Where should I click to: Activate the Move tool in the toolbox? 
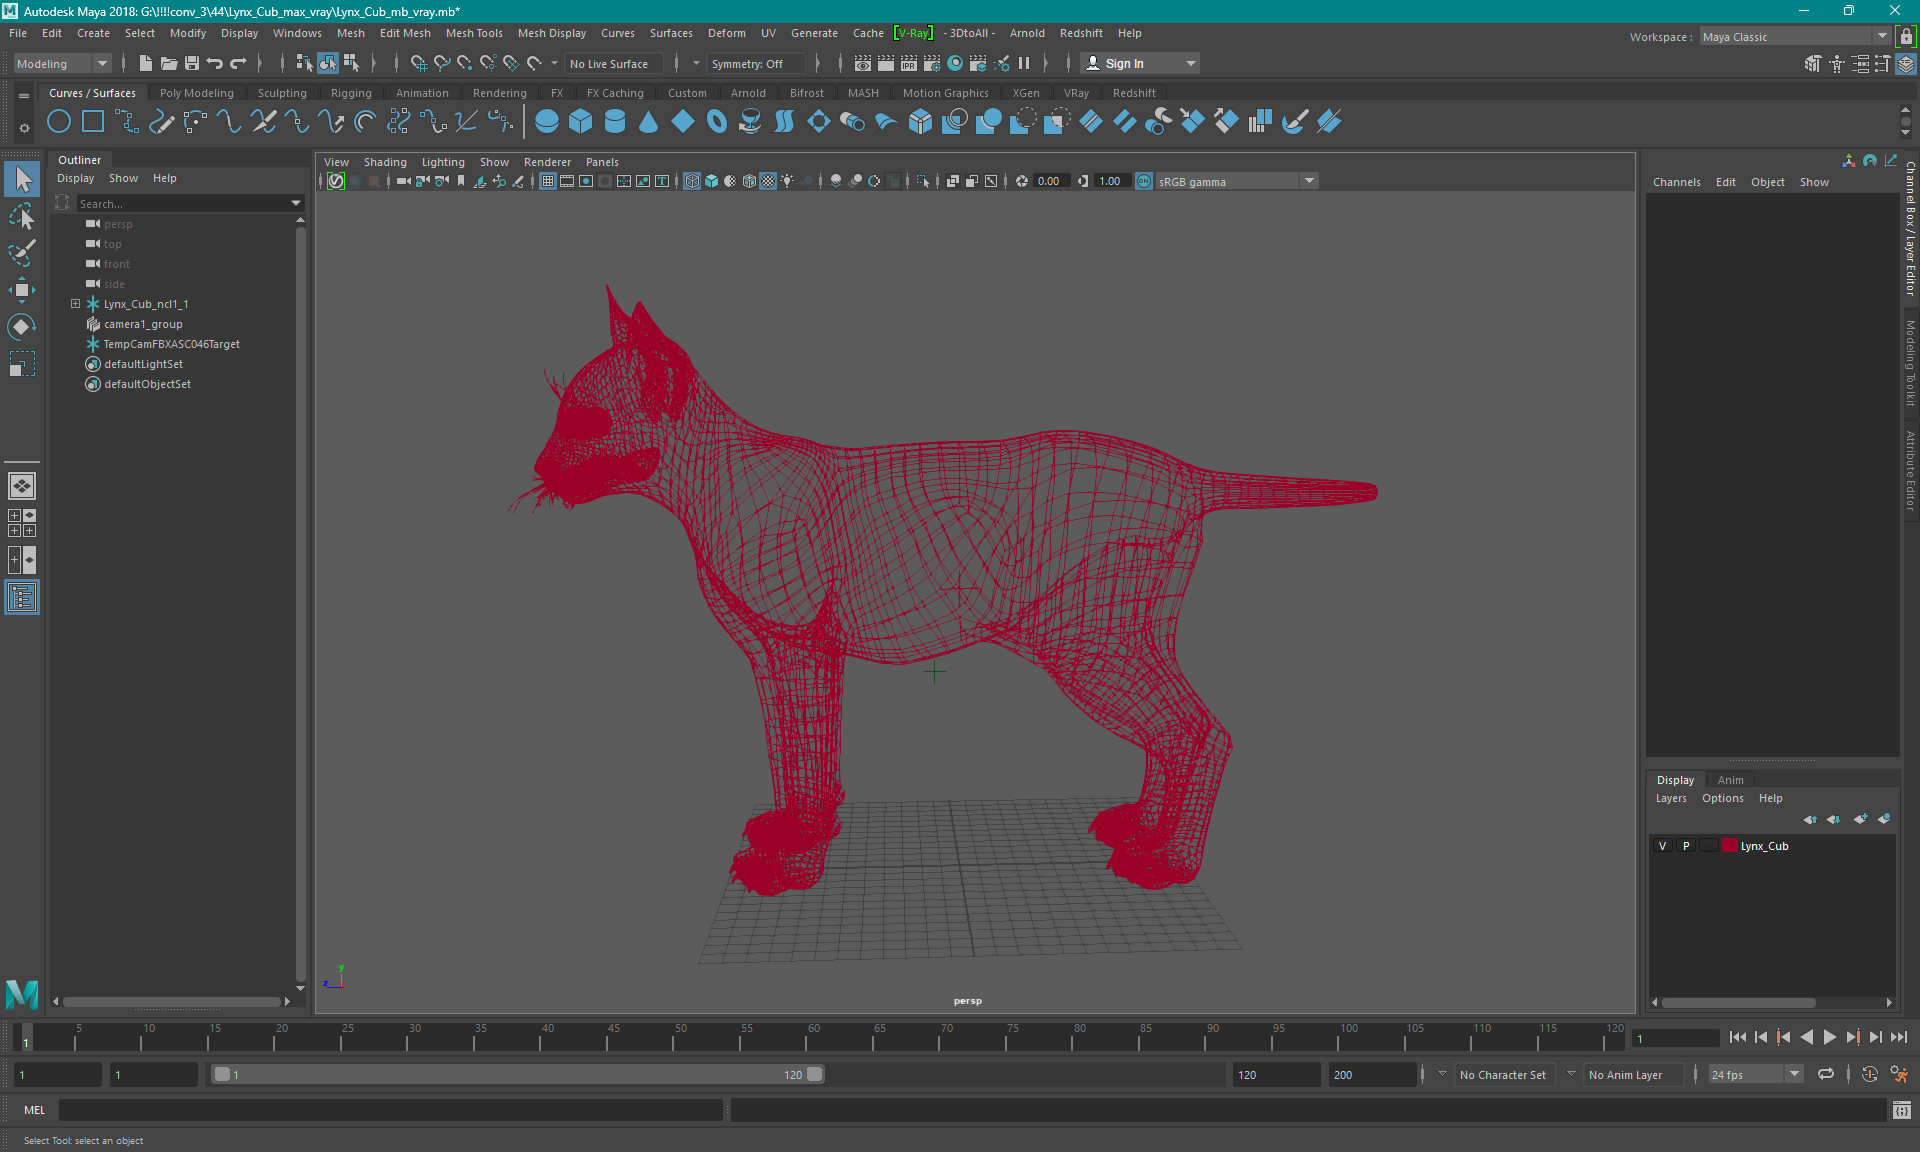pyautogui.click(x=22, y=290)
